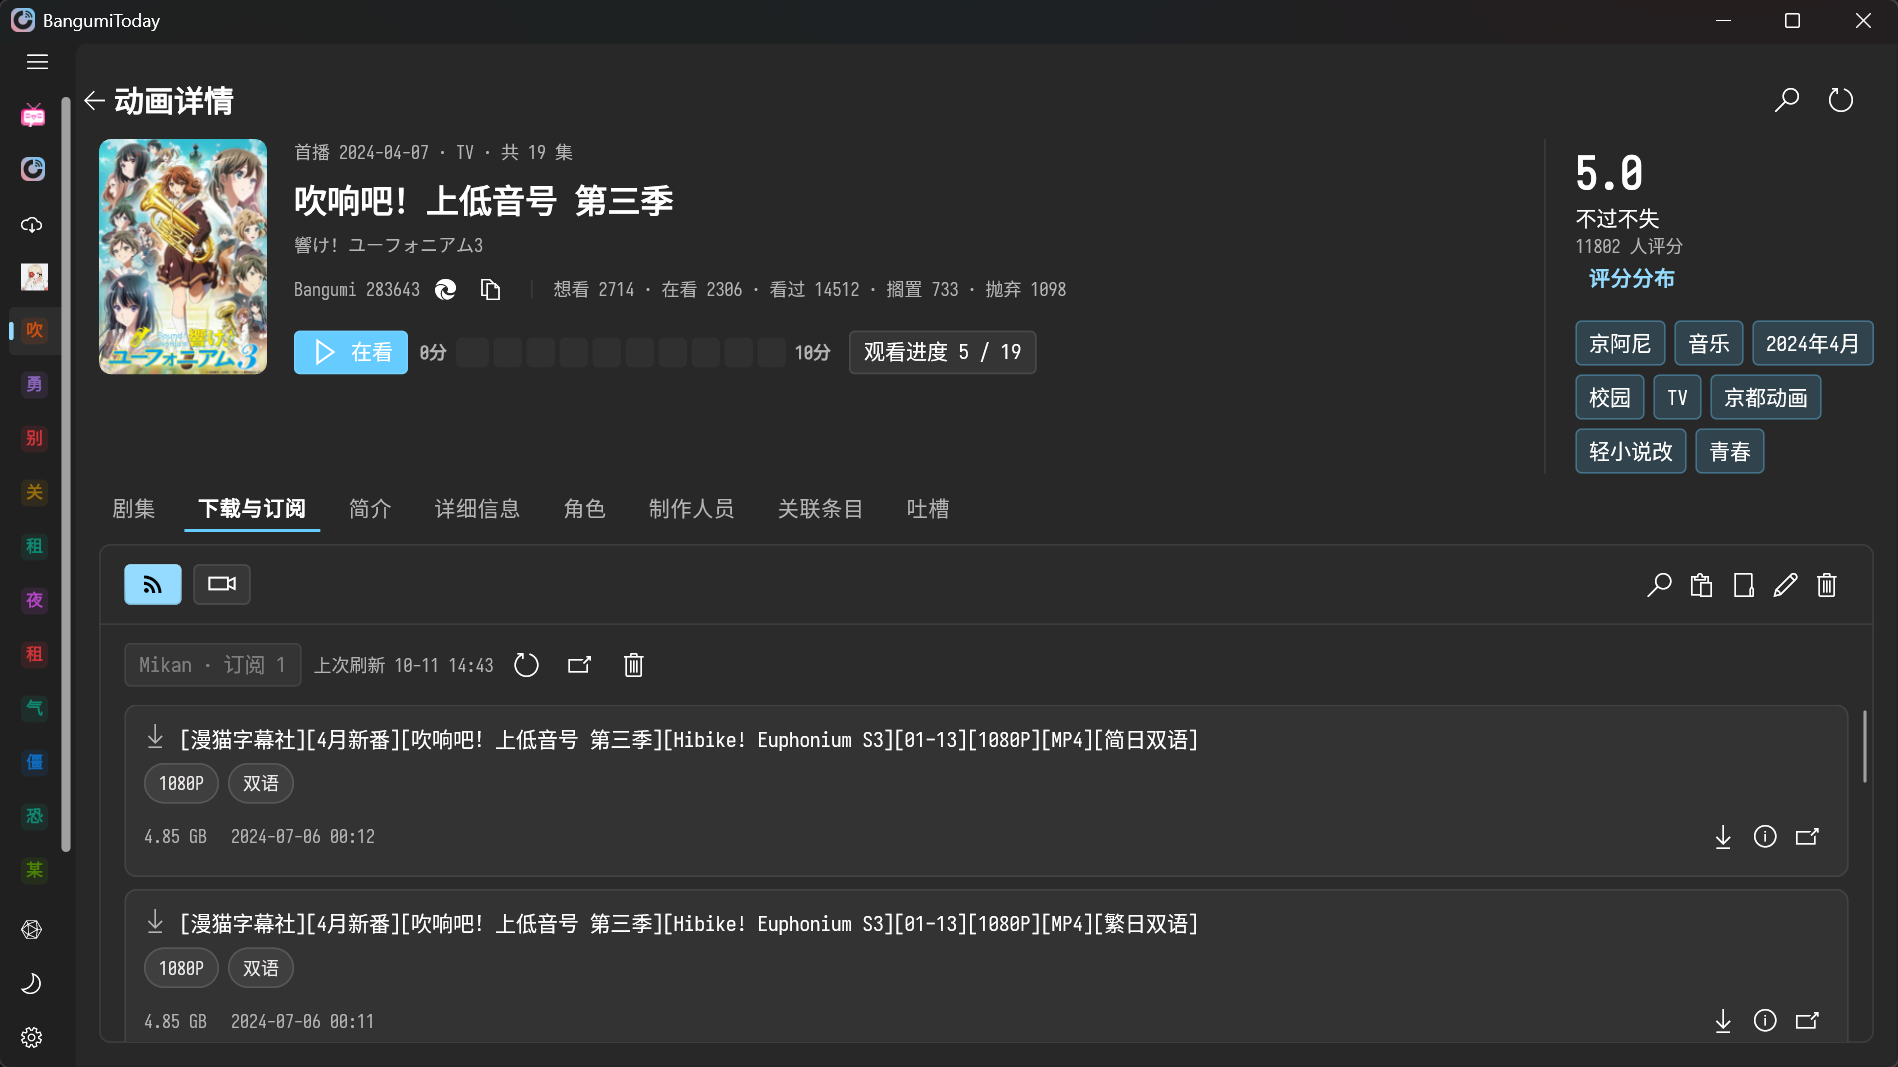Click the paste clipboard icon in download toolbar

(1701, 585)
